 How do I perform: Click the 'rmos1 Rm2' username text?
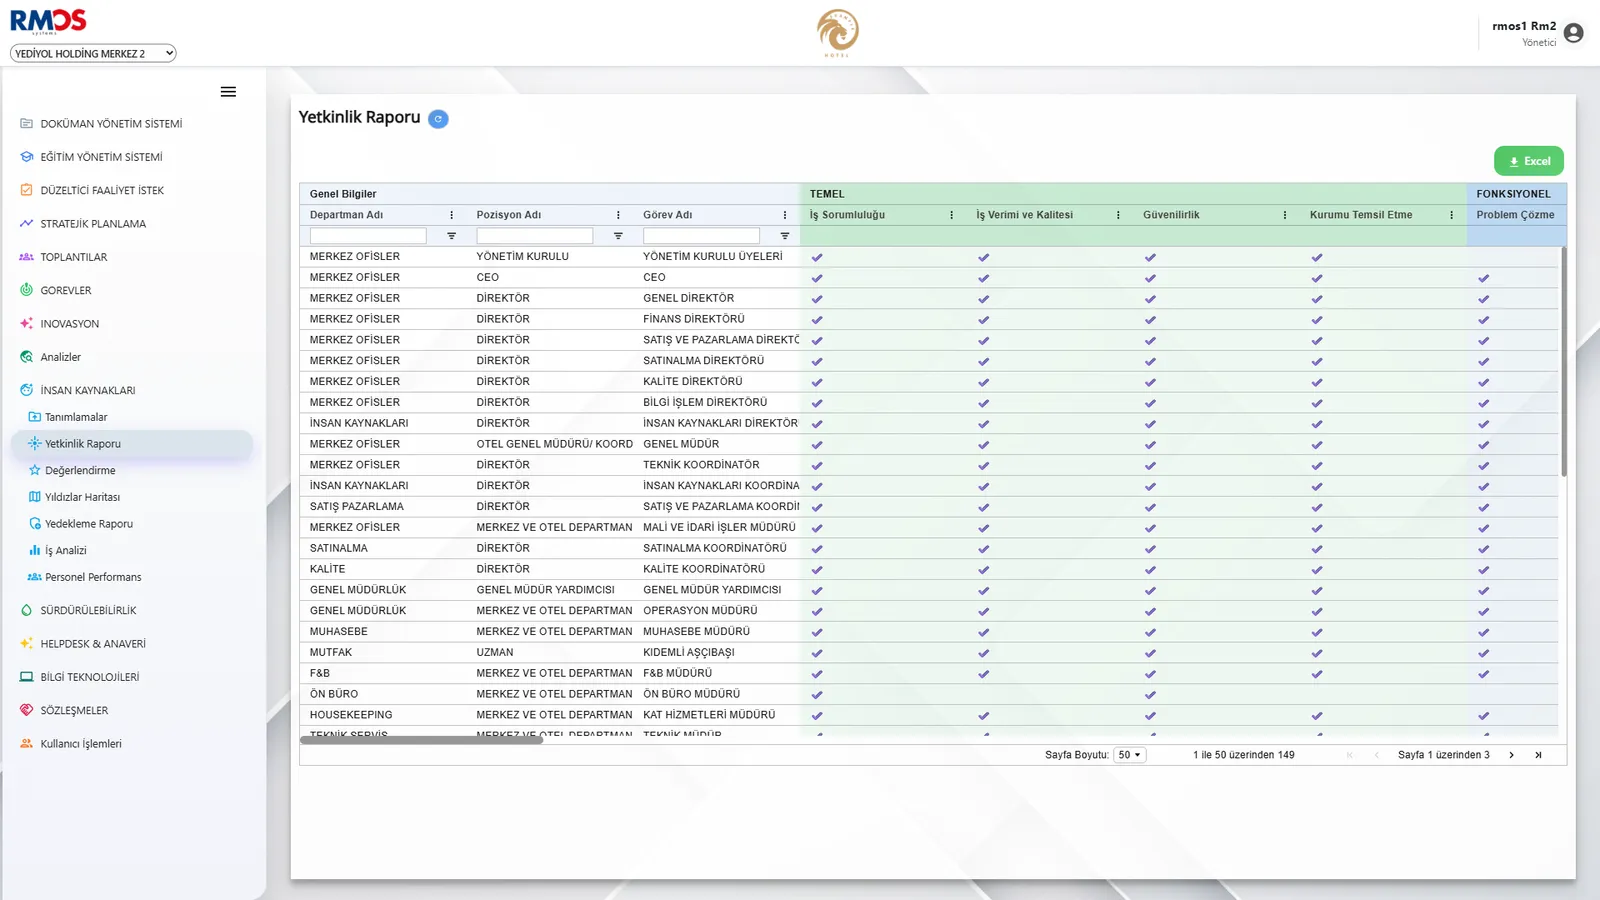(x=1524, y=26)
